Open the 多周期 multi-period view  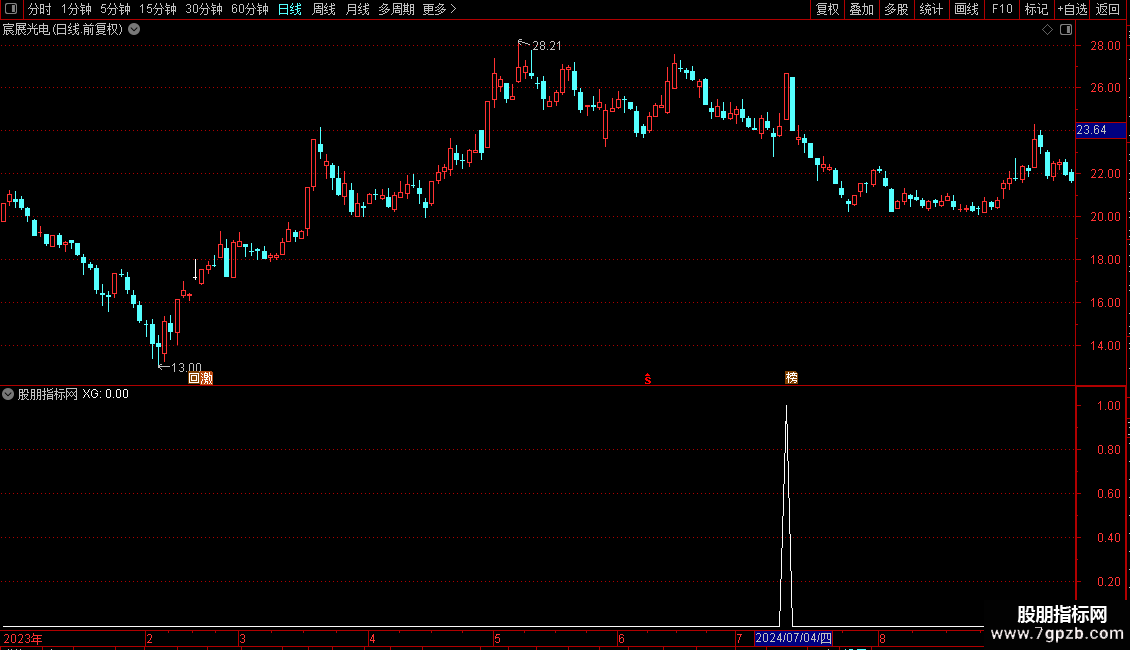[x=396, y=9]
